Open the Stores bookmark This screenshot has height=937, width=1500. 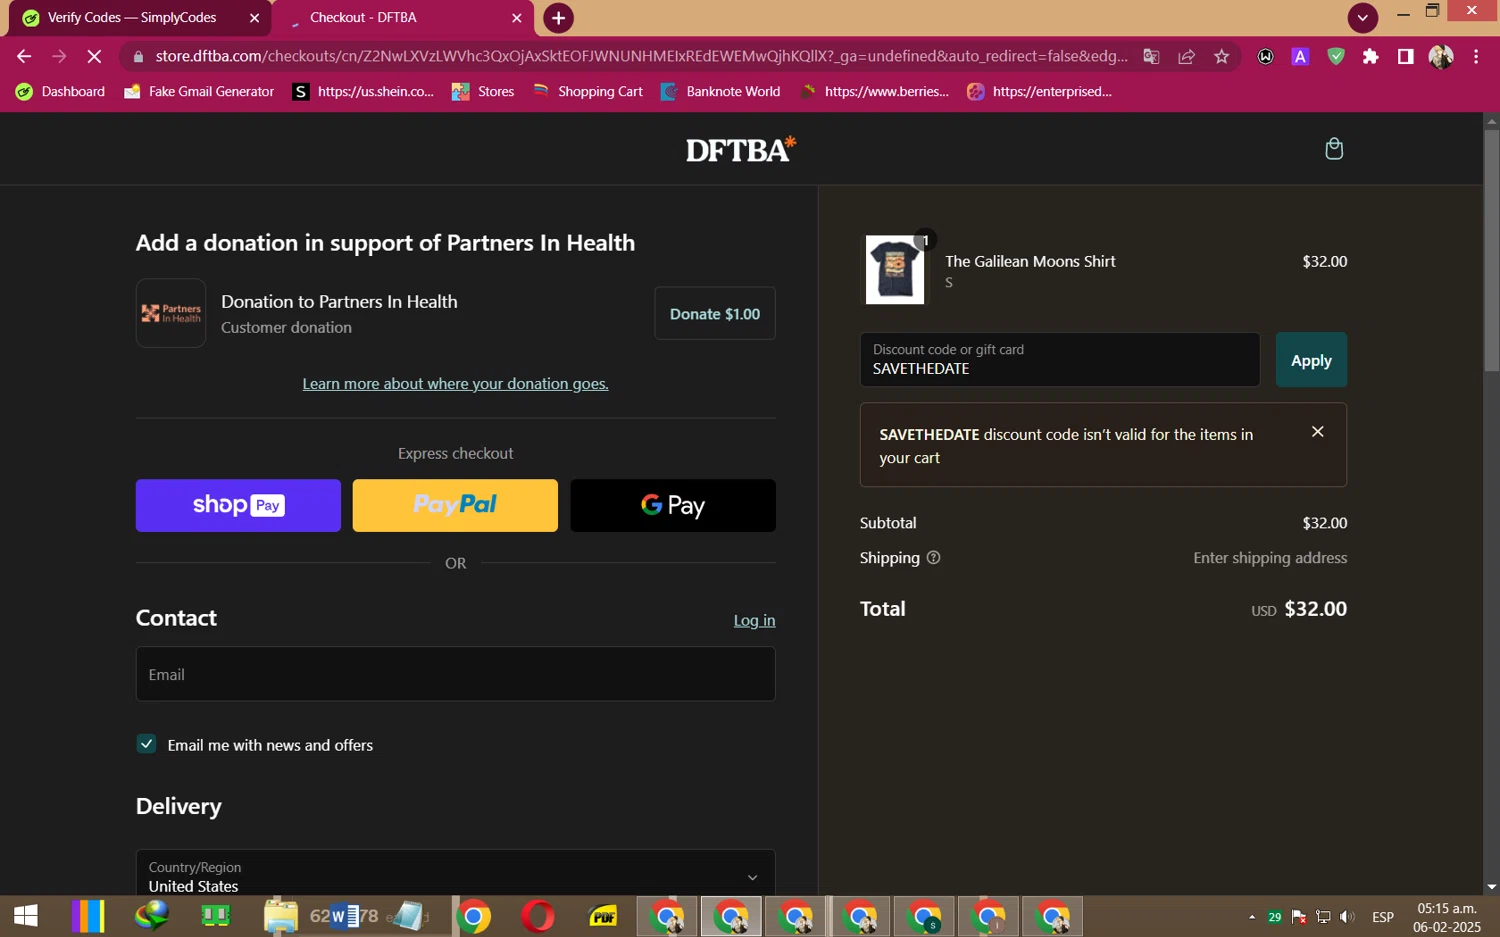[483, 91]
